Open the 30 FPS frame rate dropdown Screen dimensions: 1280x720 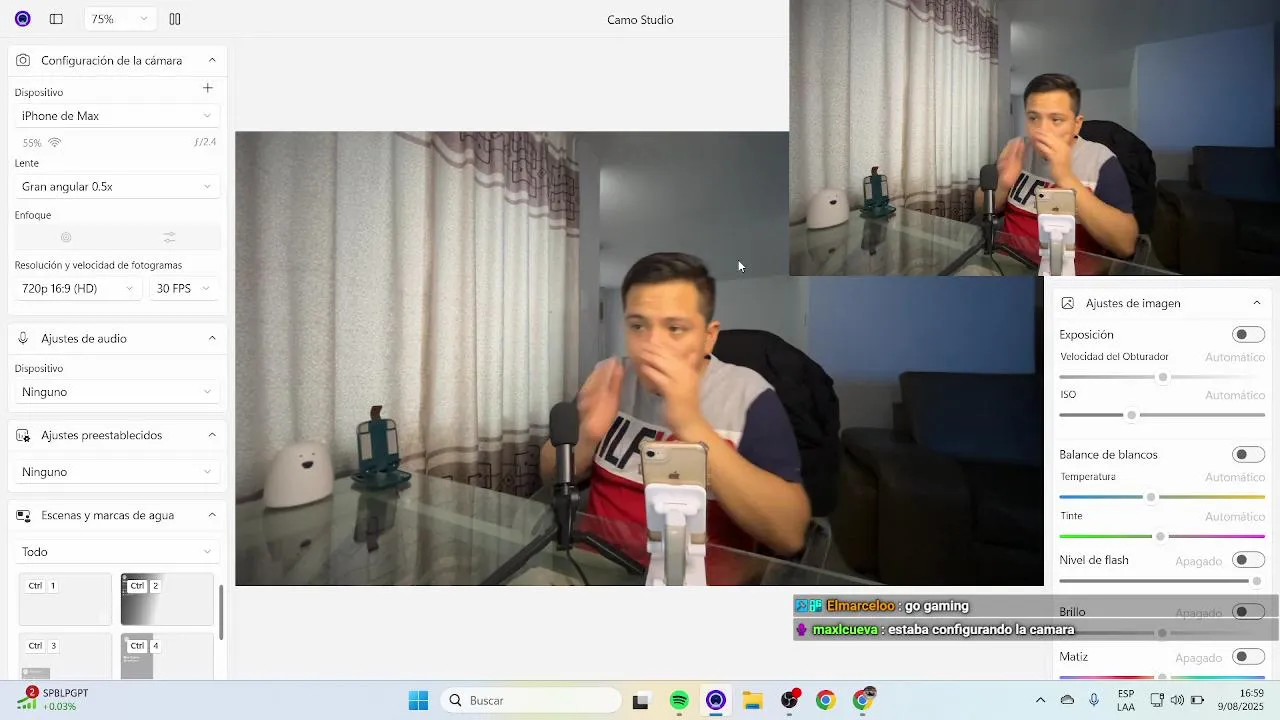pyautogui.click(x=184, y=289)
